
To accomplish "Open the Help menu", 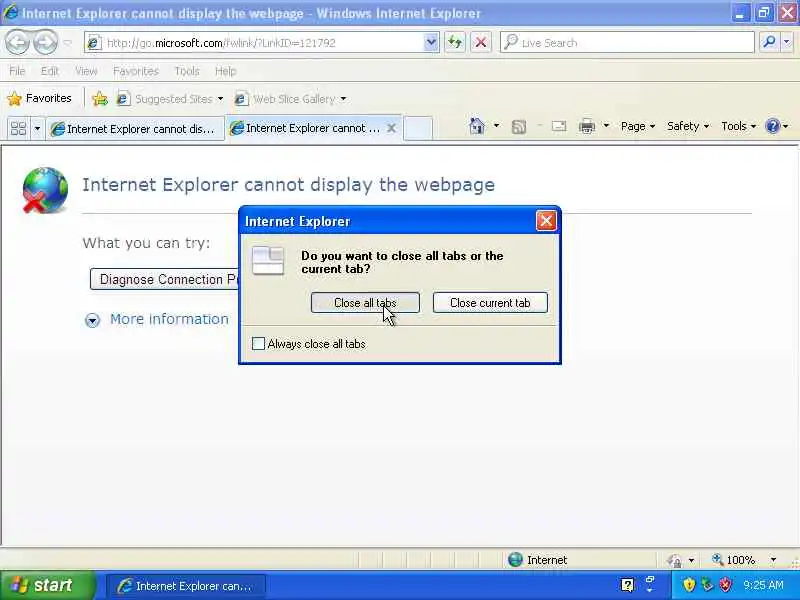I will [226, 71].
